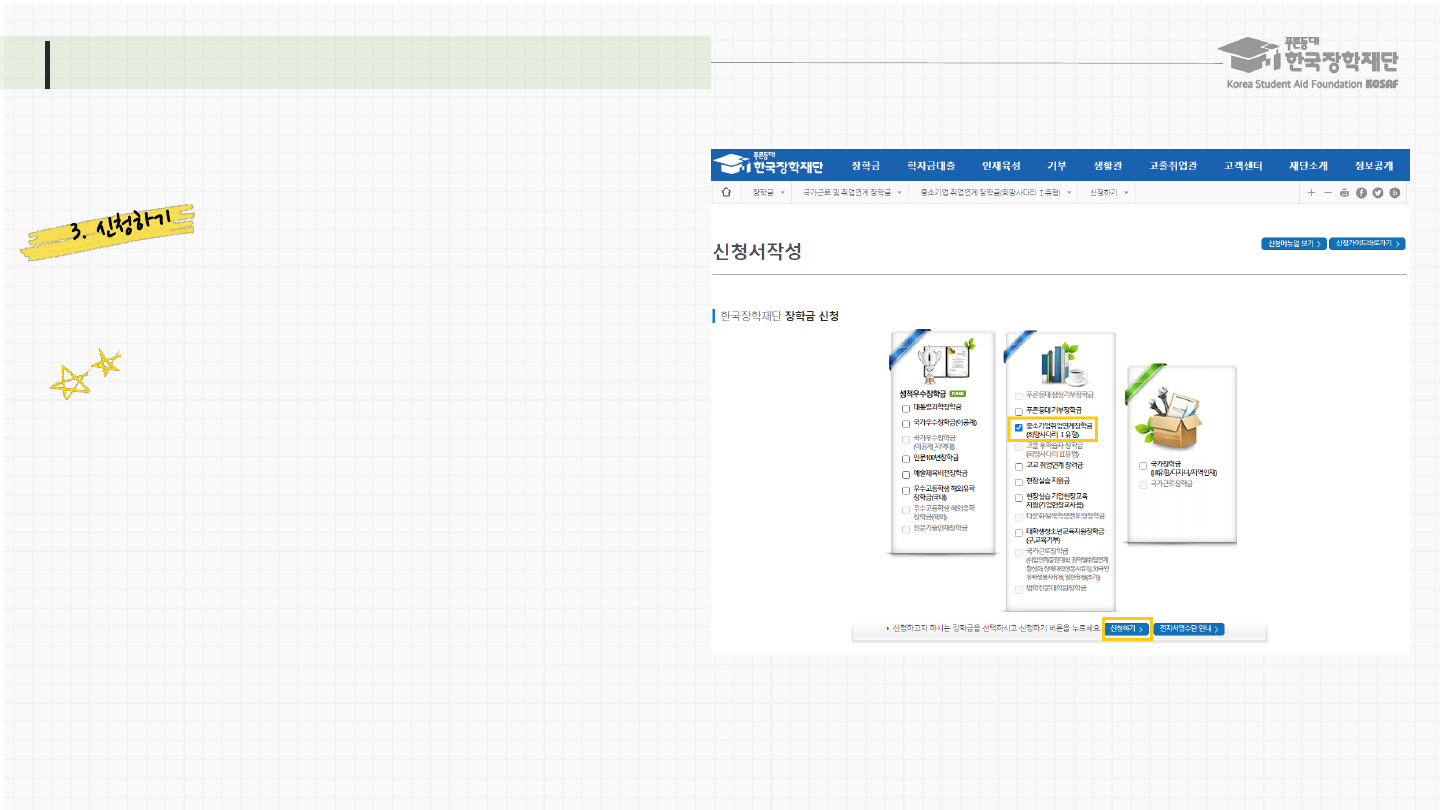
Task: Click the 신청하기 button below the cards
Action: 1127,629
